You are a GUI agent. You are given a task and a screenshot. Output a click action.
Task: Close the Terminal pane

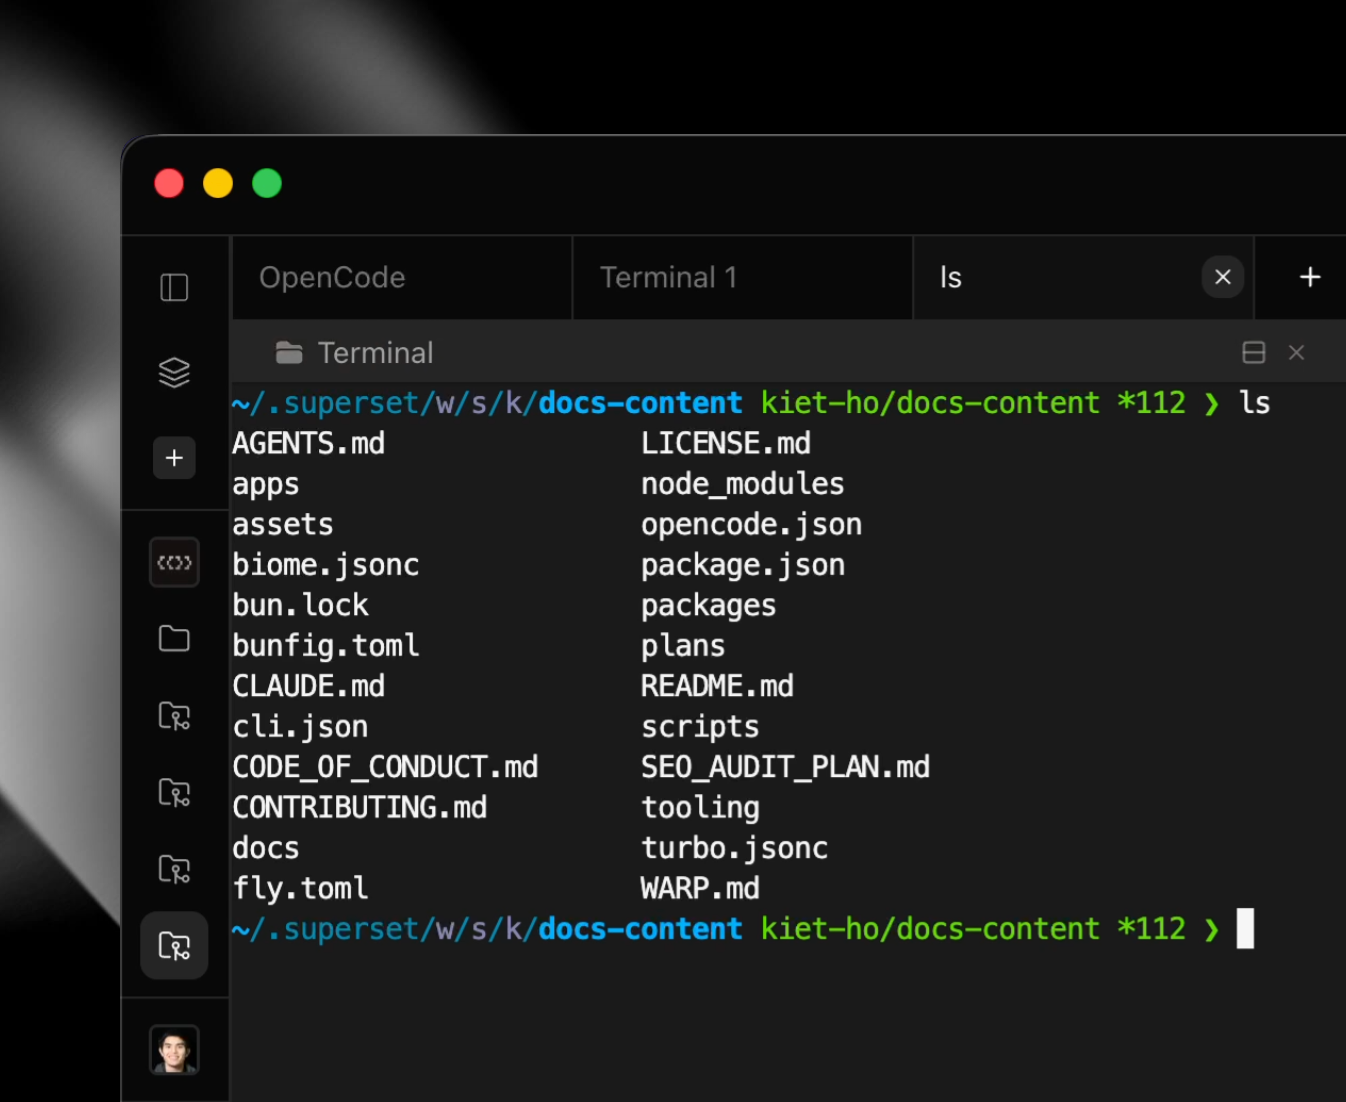tap(1296, 352)
